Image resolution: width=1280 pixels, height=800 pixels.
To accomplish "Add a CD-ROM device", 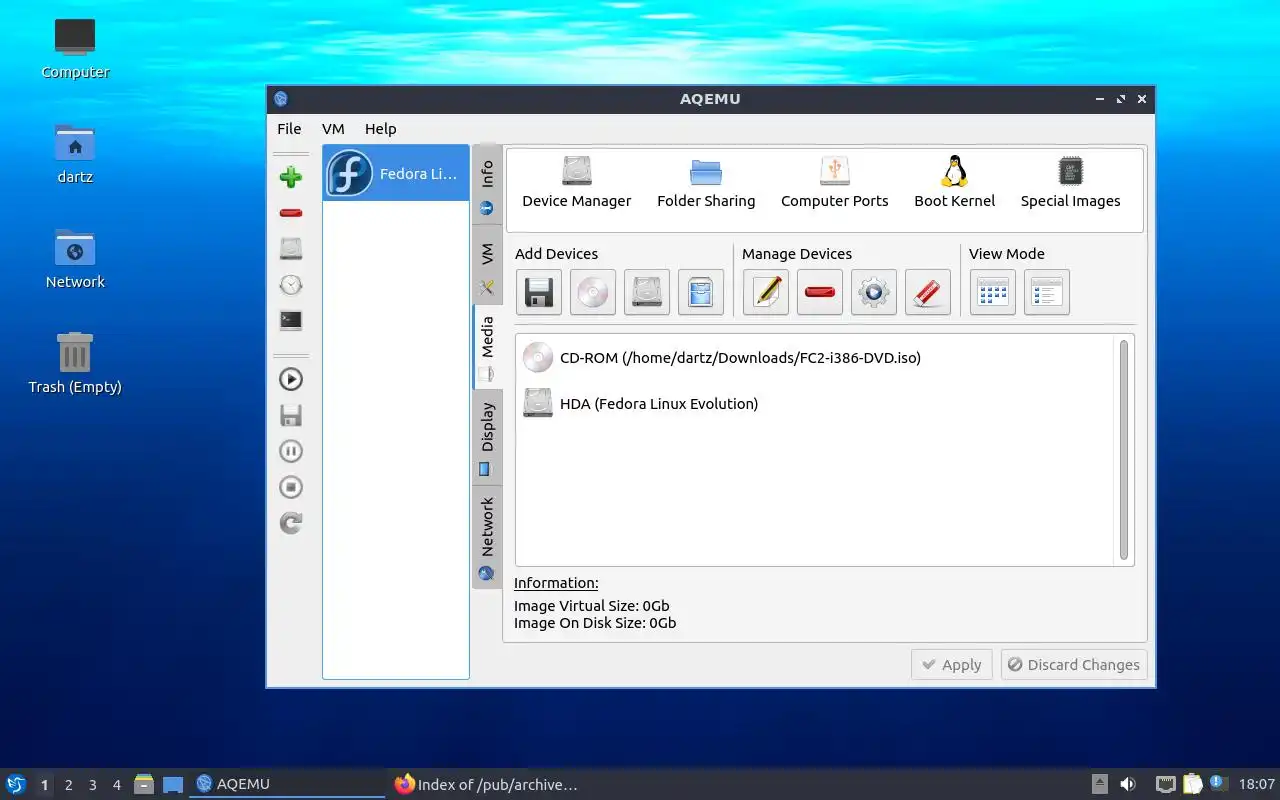I will [593, 293].
